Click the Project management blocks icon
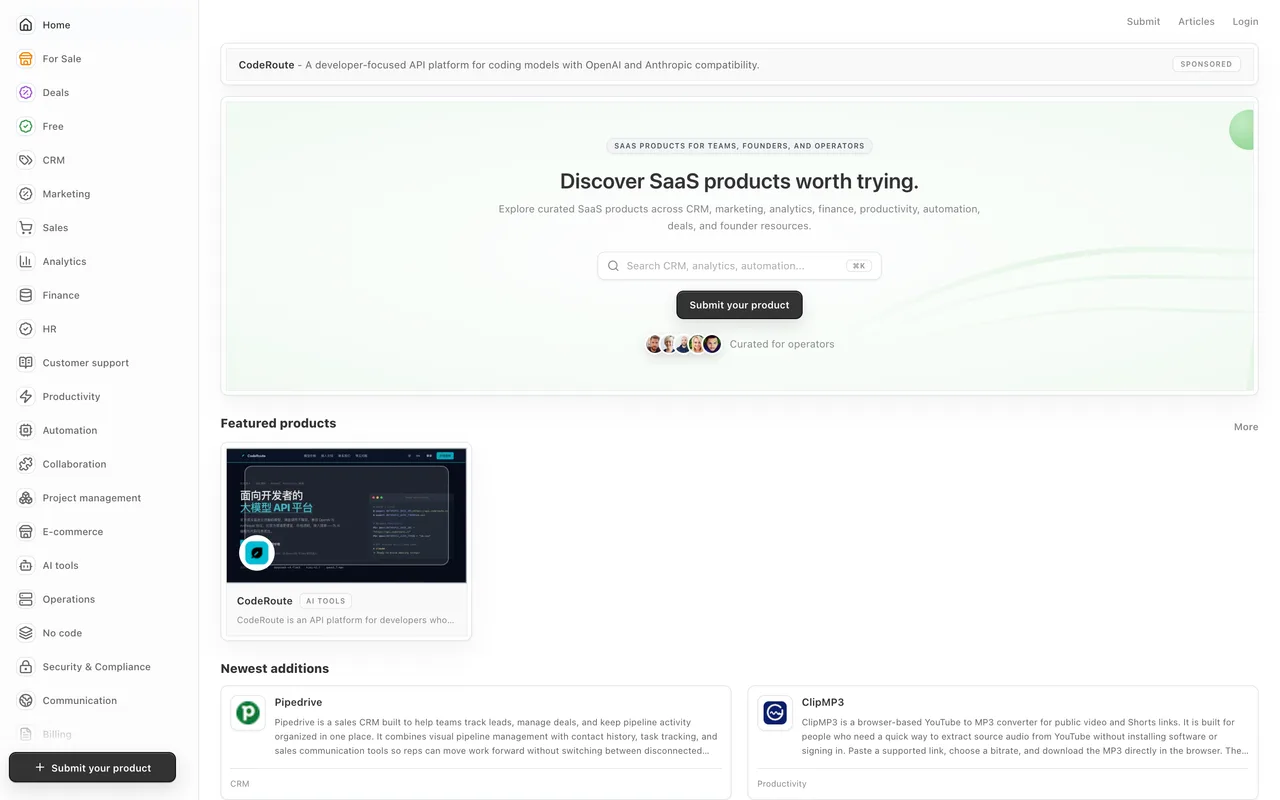The height and width of the screenshot is (800, 1280). (x=26, y=498)
